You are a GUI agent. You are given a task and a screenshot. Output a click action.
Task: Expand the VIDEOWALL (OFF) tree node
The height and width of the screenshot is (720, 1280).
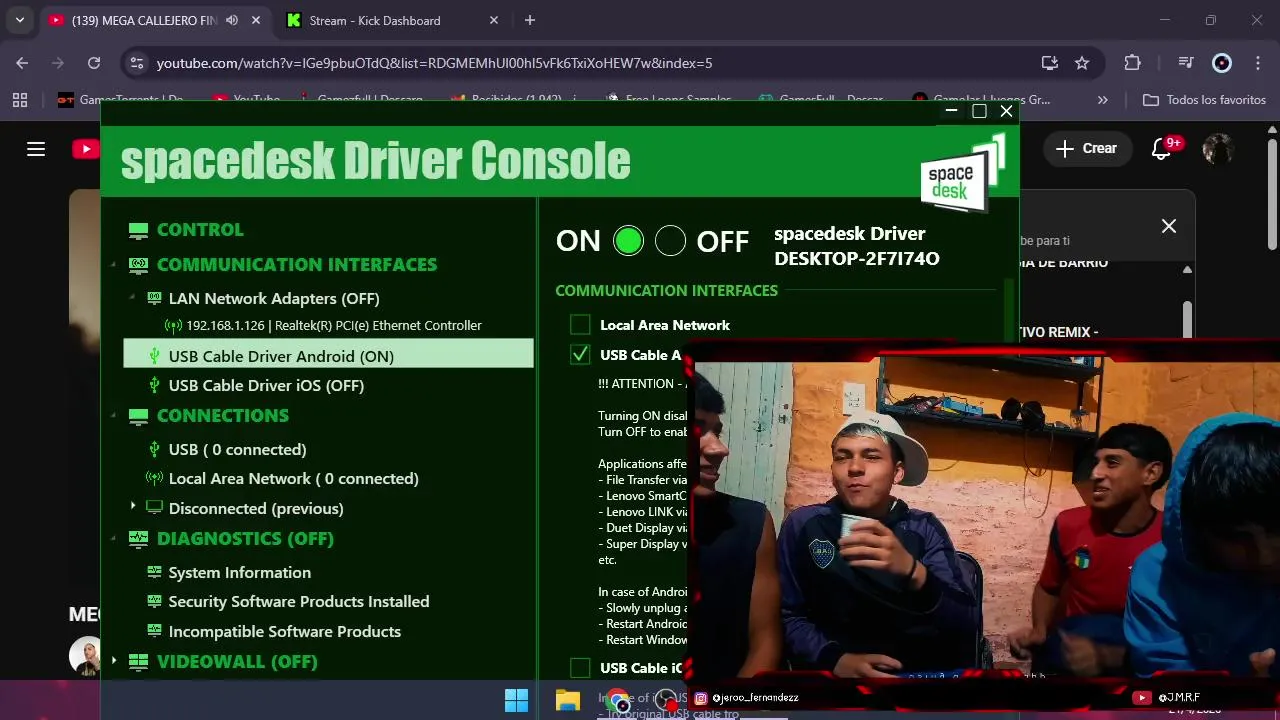point(113,661)
